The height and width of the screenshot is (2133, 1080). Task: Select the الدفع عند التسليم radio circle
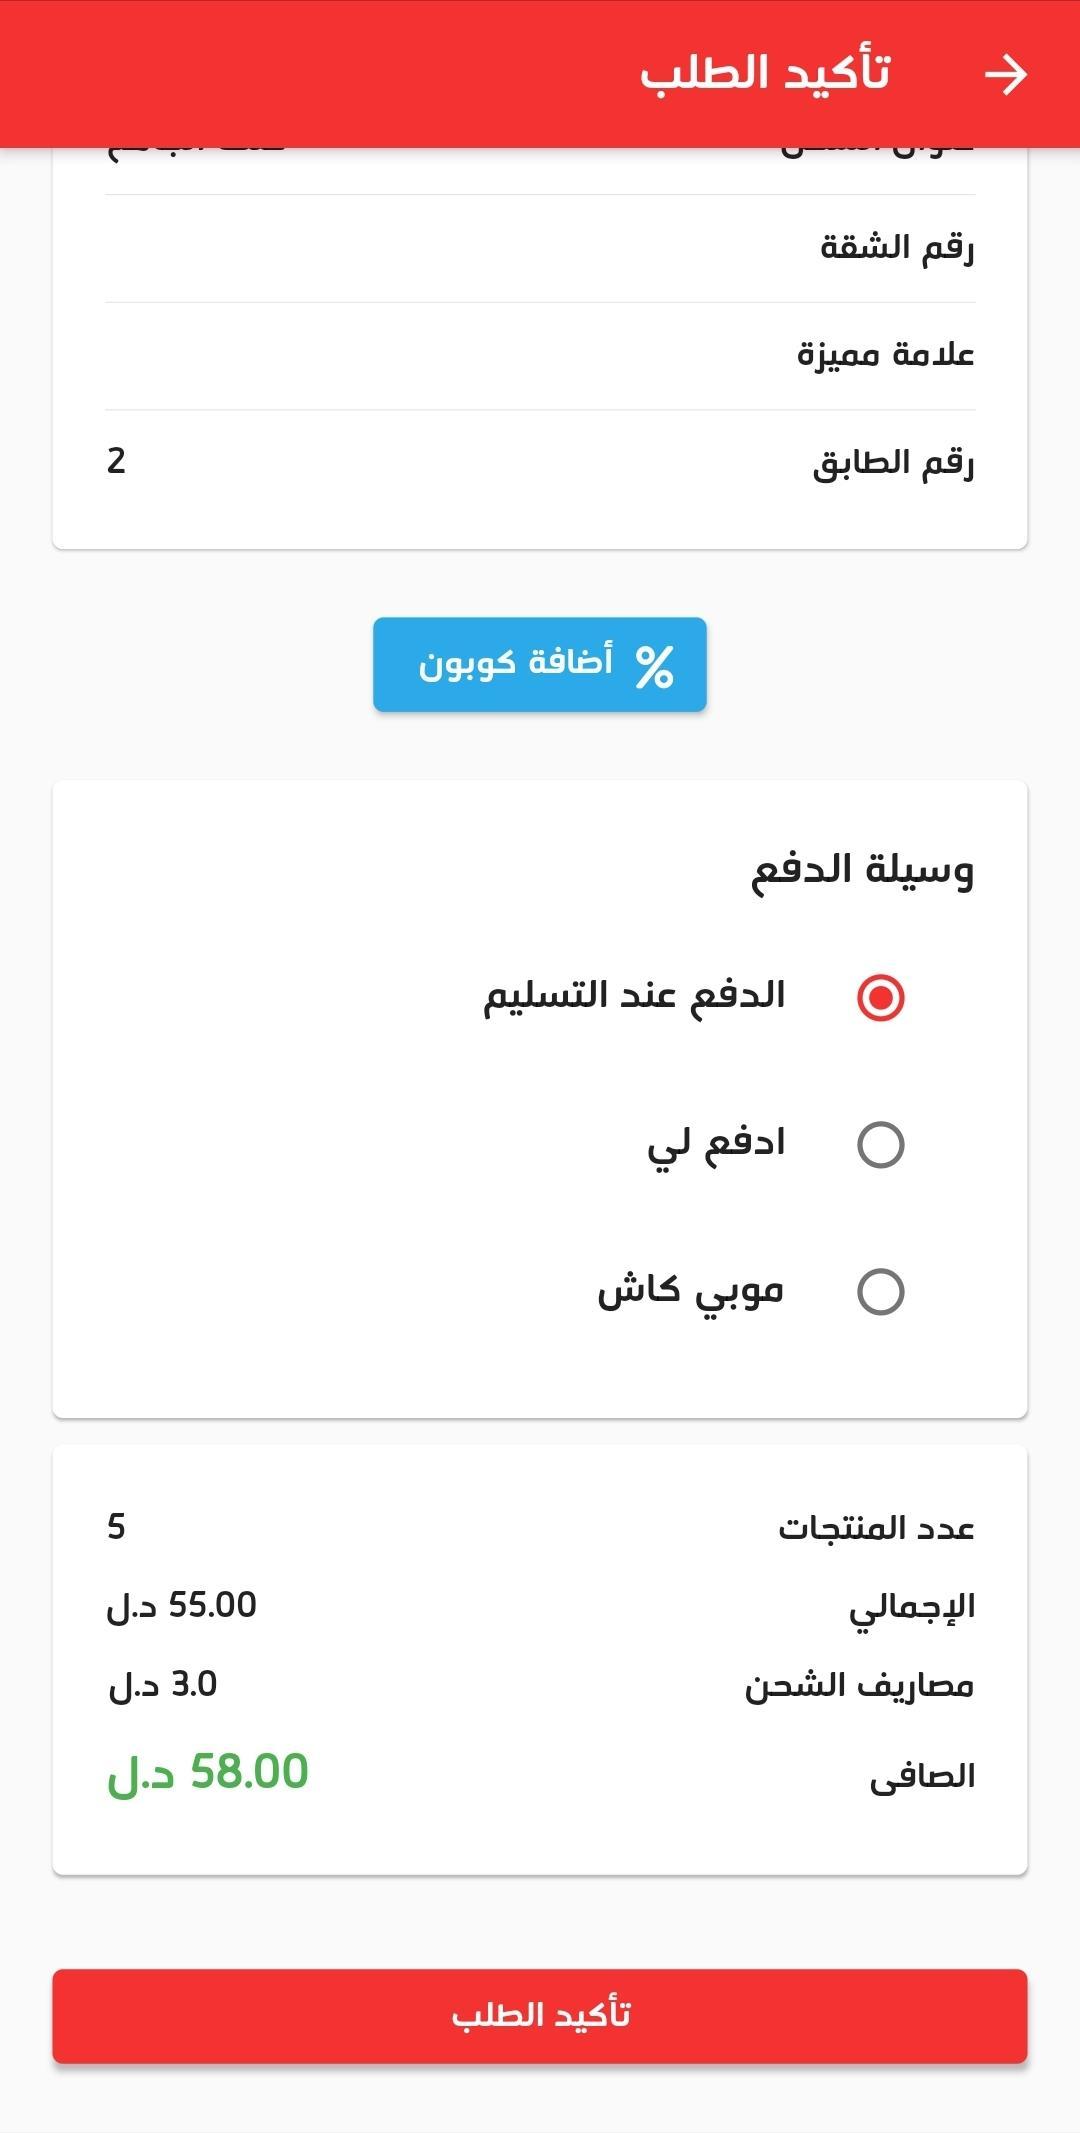[880, 998]
